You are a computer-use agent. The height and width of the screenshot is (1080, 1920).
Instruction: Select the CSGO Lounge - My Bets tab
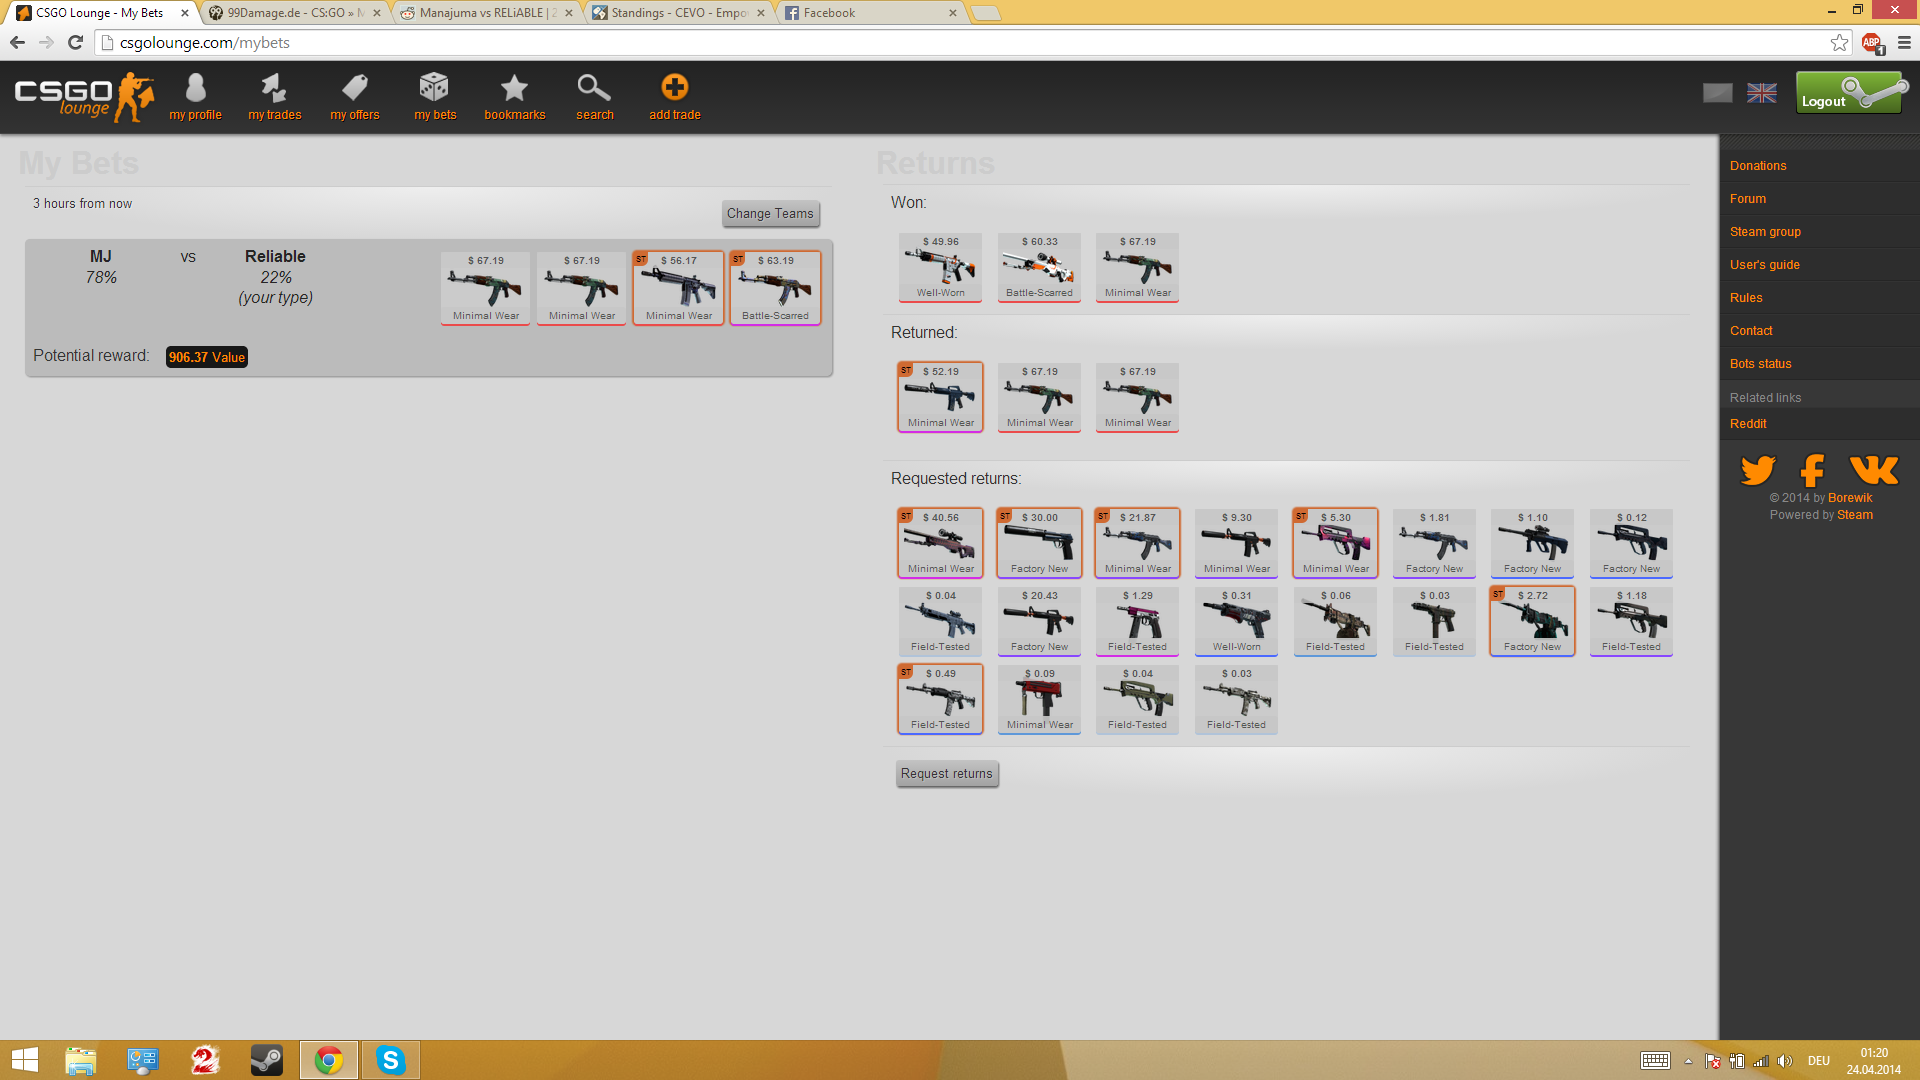click(100, 13)
